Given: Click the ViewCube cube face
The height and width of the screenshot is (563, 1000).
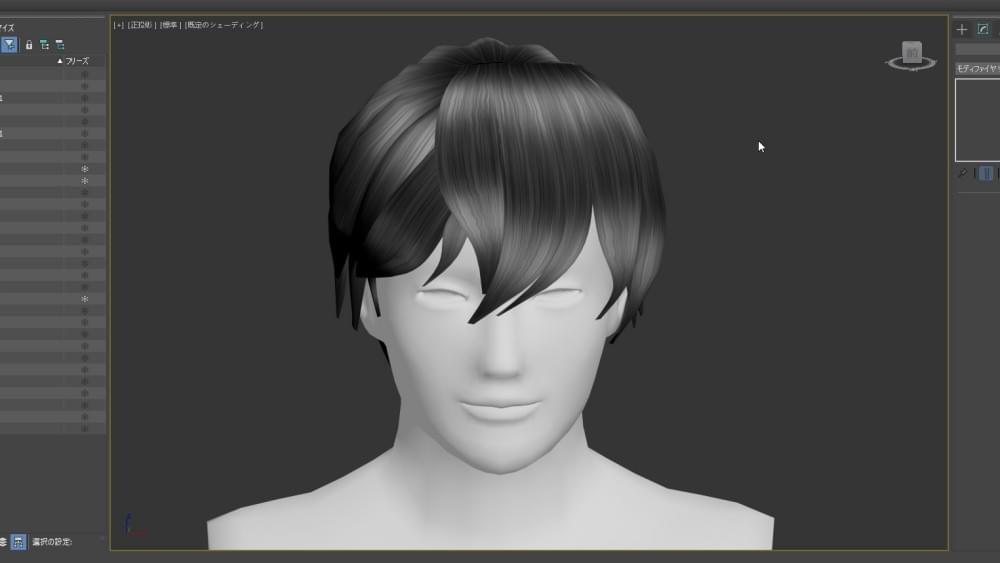Looking at the screenshot, I should (911, 51).
